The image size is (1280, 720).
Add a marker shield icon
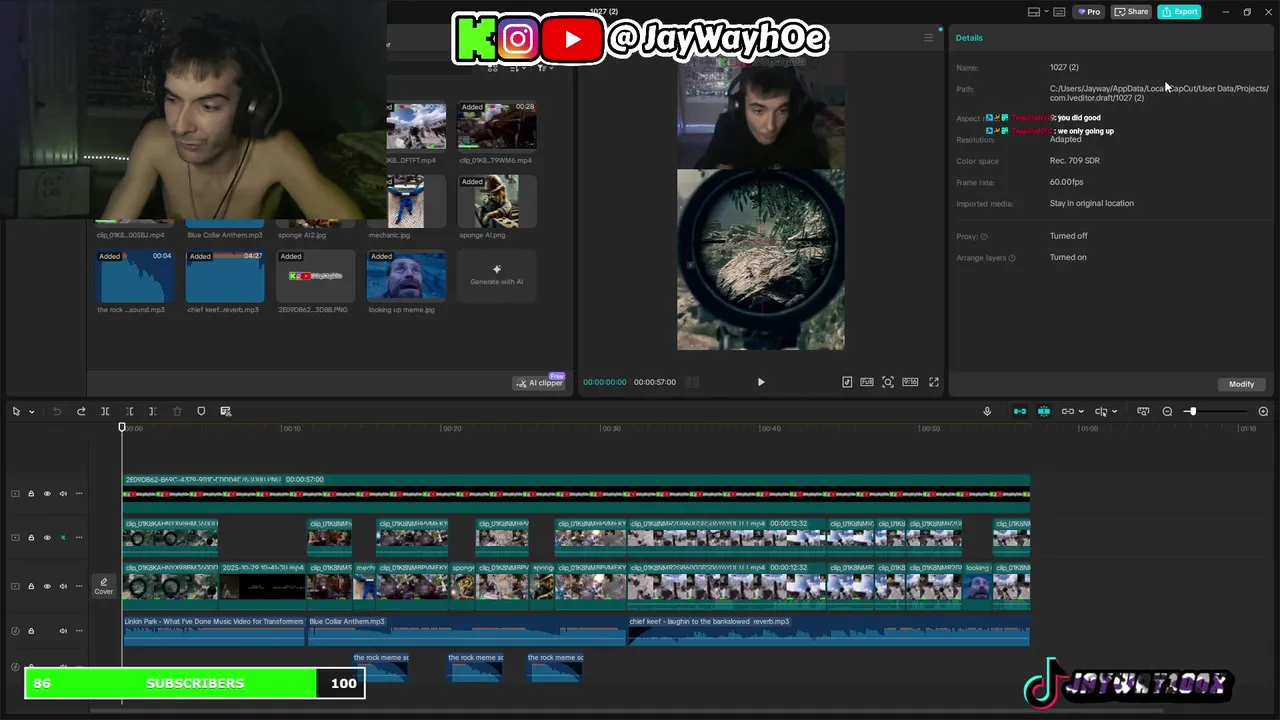(x=201, y=411)
